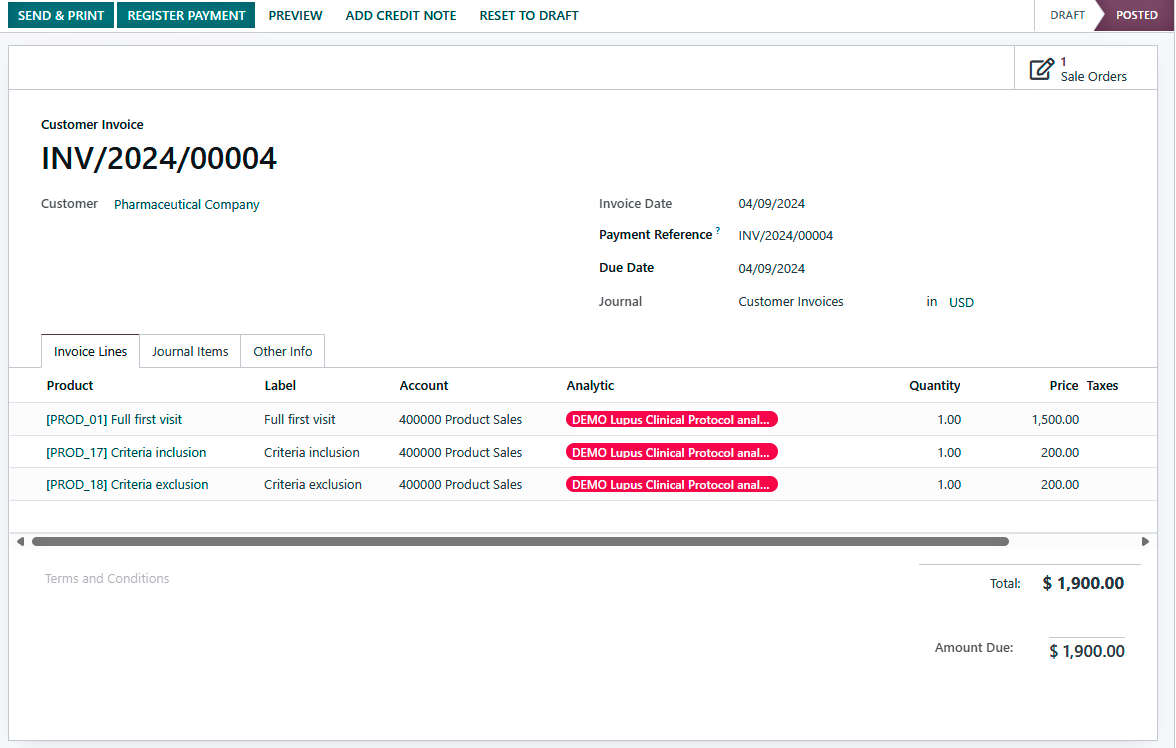Image resolution: width=1176 pixels, height=748 pixels.
Task: Click the Terms and Conditions field
Action: coord(107,578)
